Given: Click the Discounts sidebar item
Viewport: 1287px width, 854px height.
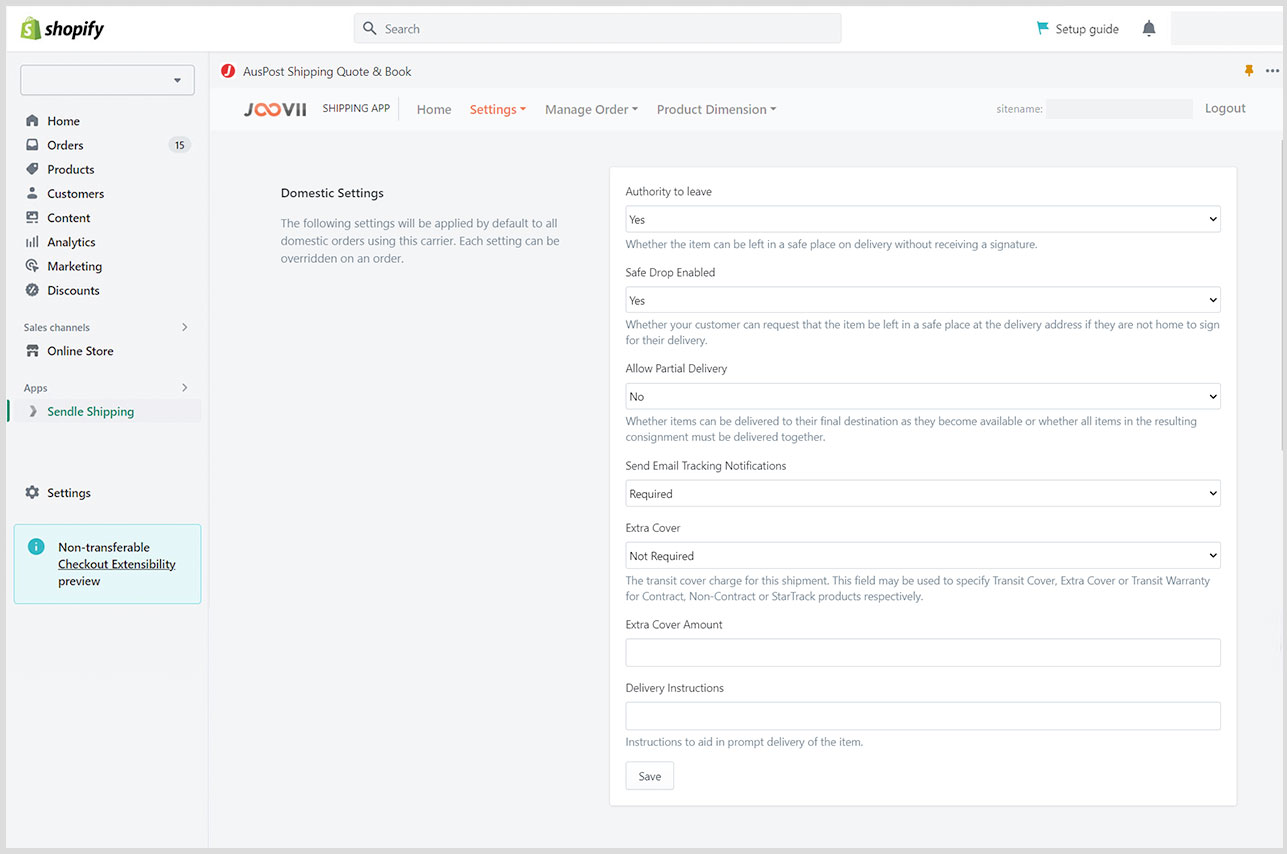Looking at the screenshot, I should click(73, 290).
